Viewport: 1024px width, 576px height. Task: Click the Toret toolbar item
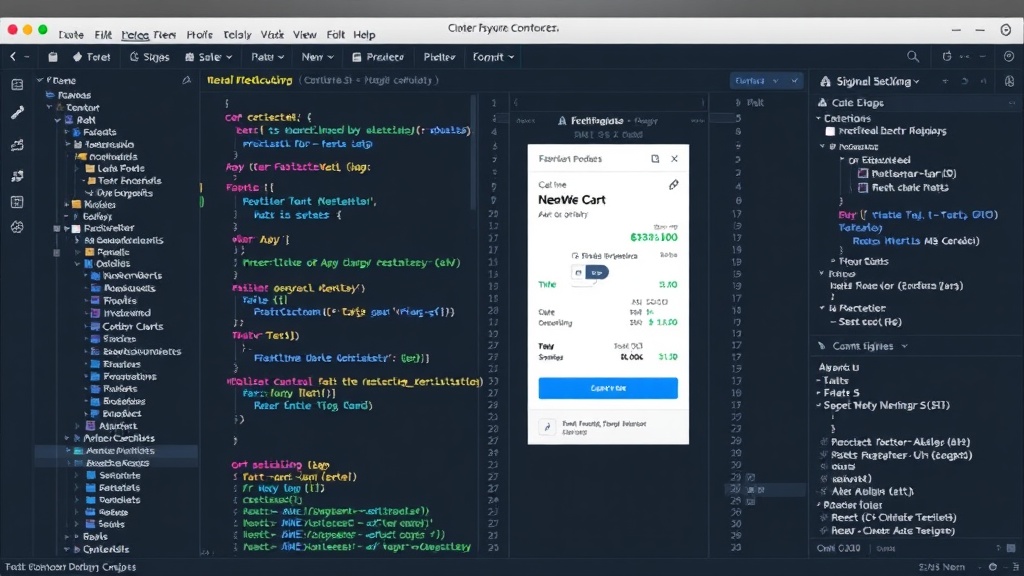coord(91,57)
